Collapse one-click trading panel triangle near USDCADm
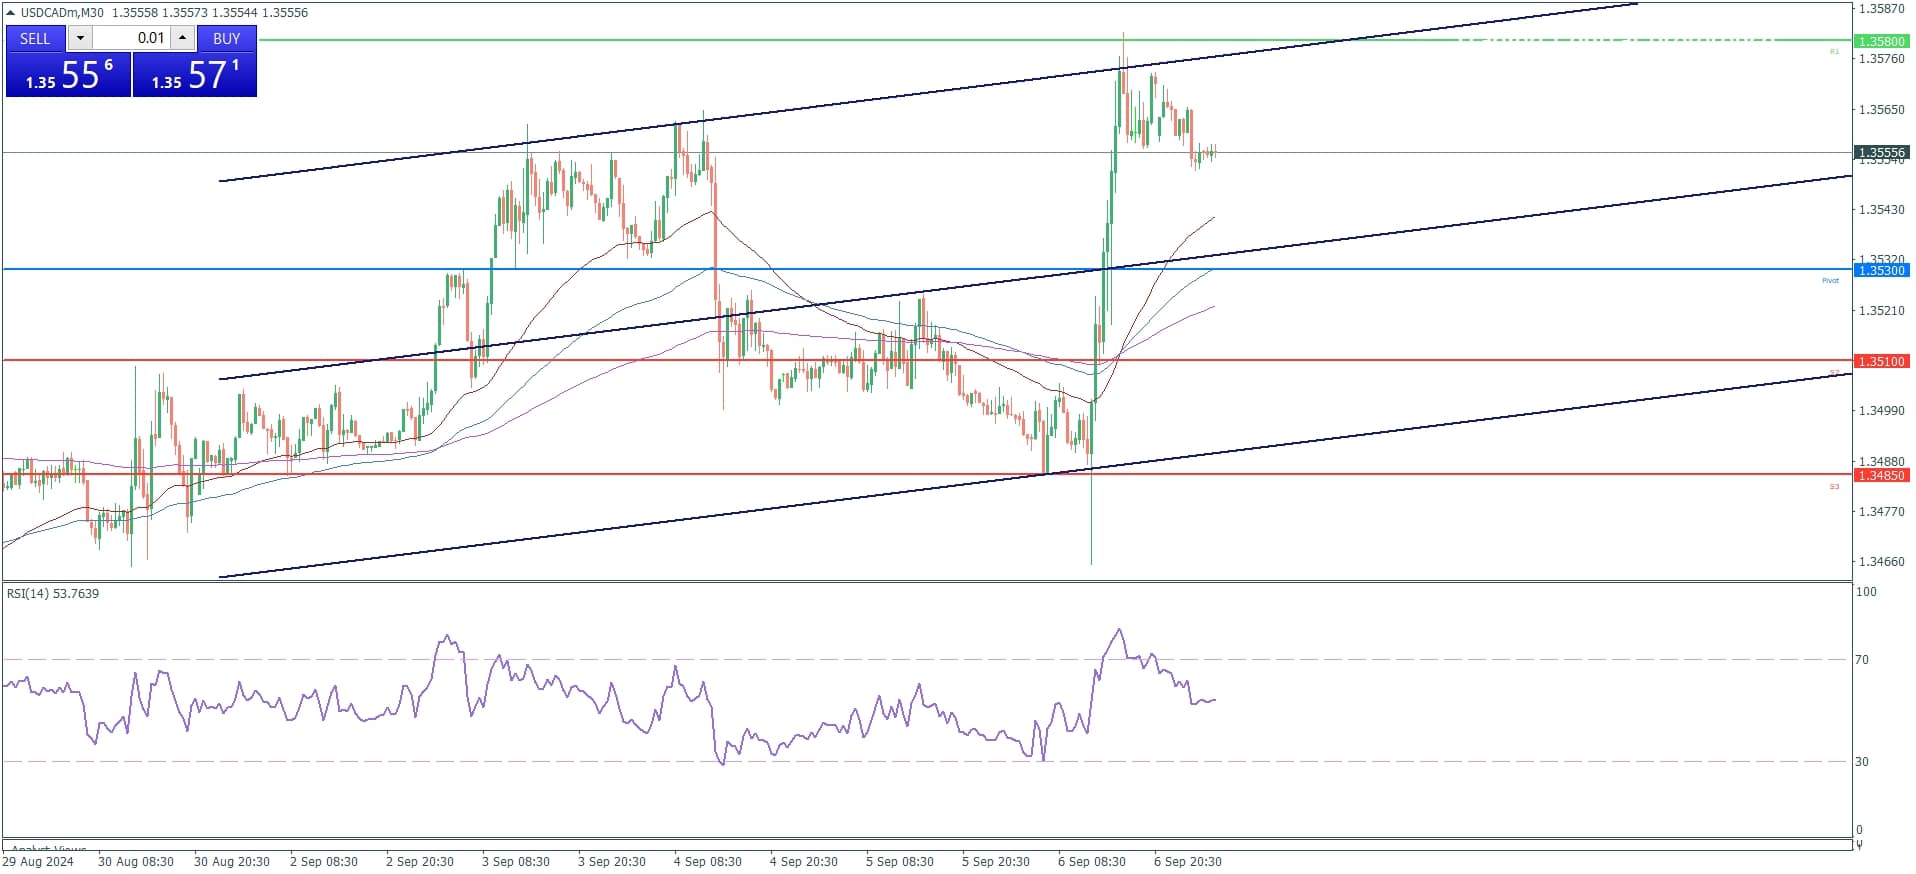This screenshot has width=1916, height=874. [x=11, y=13]
